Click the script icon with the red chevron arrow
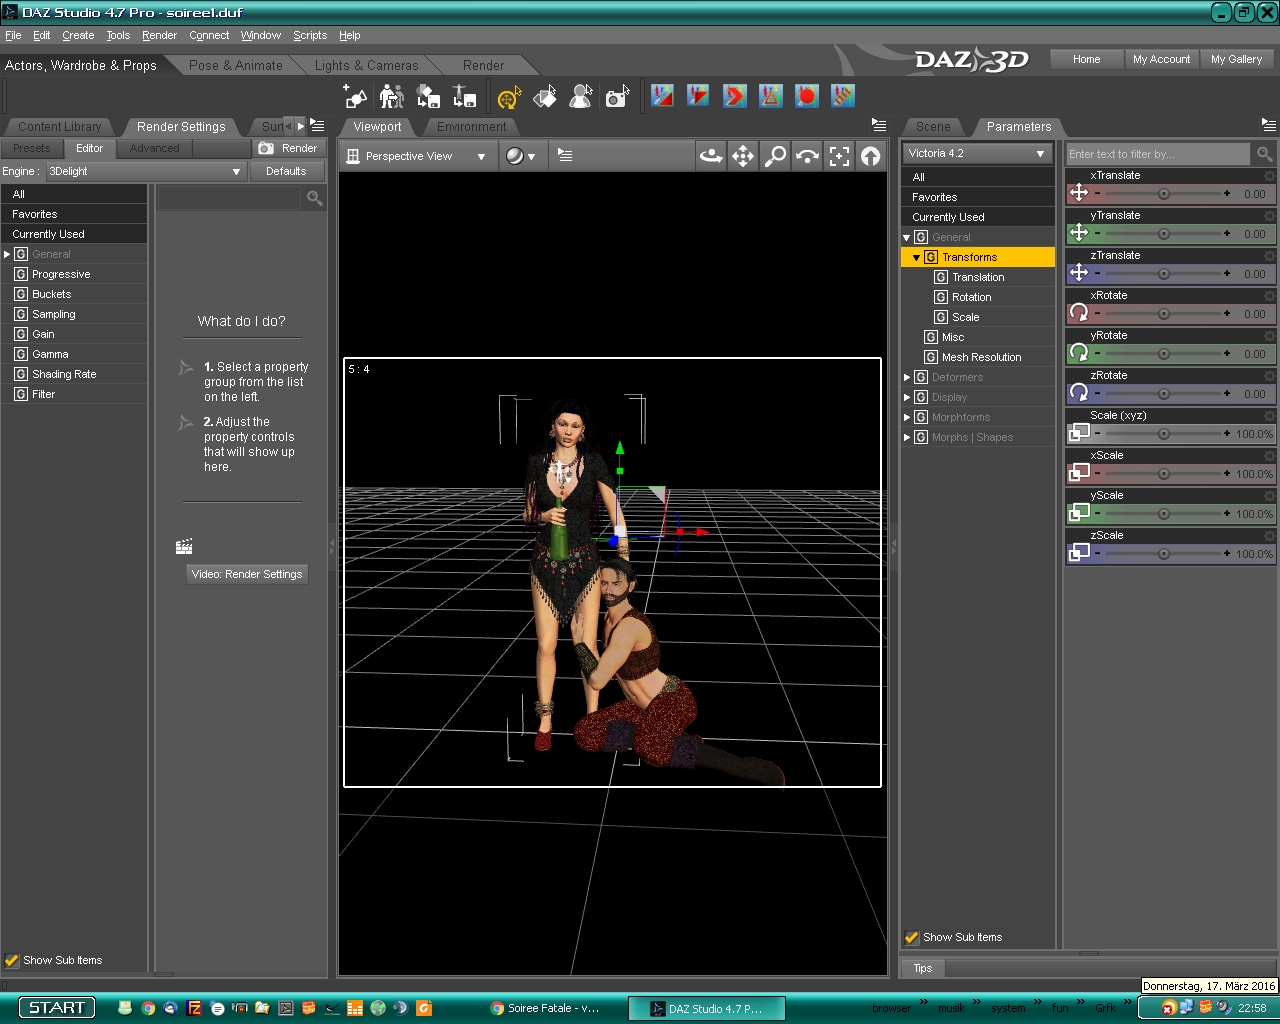Screen dimensions: 1280x1024 735,96
